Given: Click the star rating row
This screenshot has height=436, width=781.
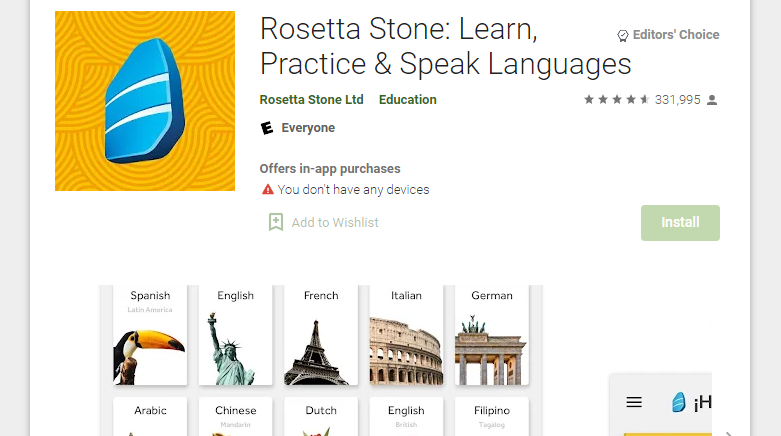Looking at the screenshot, I should click(617, 100).
